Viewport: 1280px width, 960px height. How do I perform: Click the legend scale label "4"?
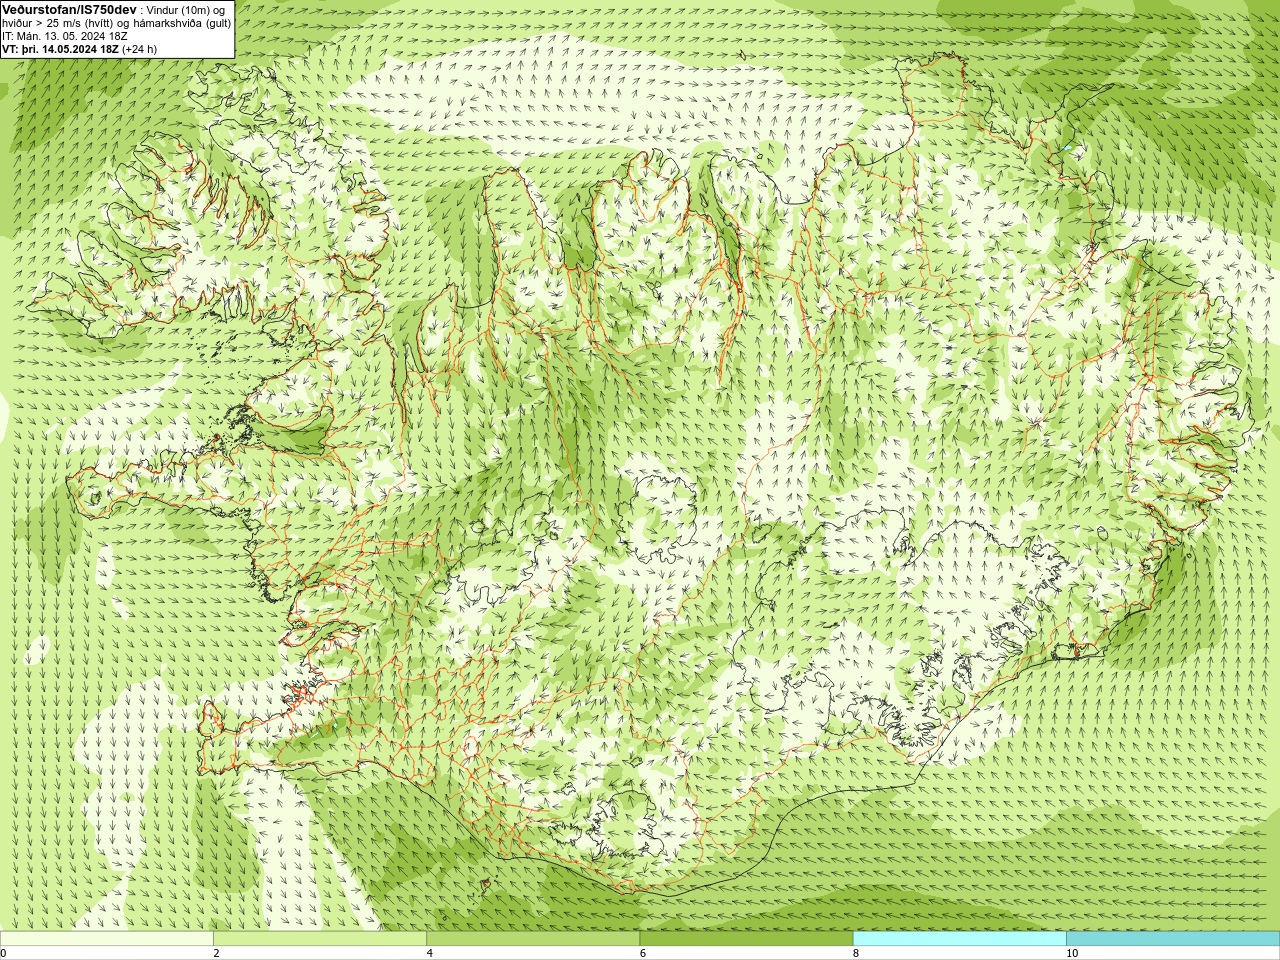pyautogui.click(x=430, y=953)
